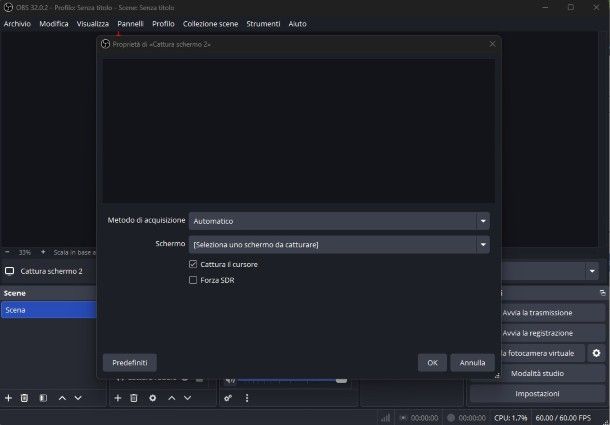Enable the Forza SDR checkbox
Screen dimensions: 610x425
point(193,280)
